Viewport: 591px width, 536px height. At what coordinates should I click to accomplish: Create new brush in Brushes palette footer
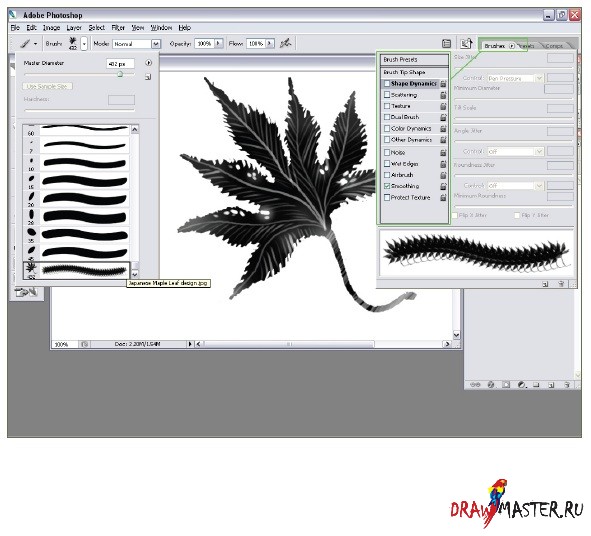[545, 284]
